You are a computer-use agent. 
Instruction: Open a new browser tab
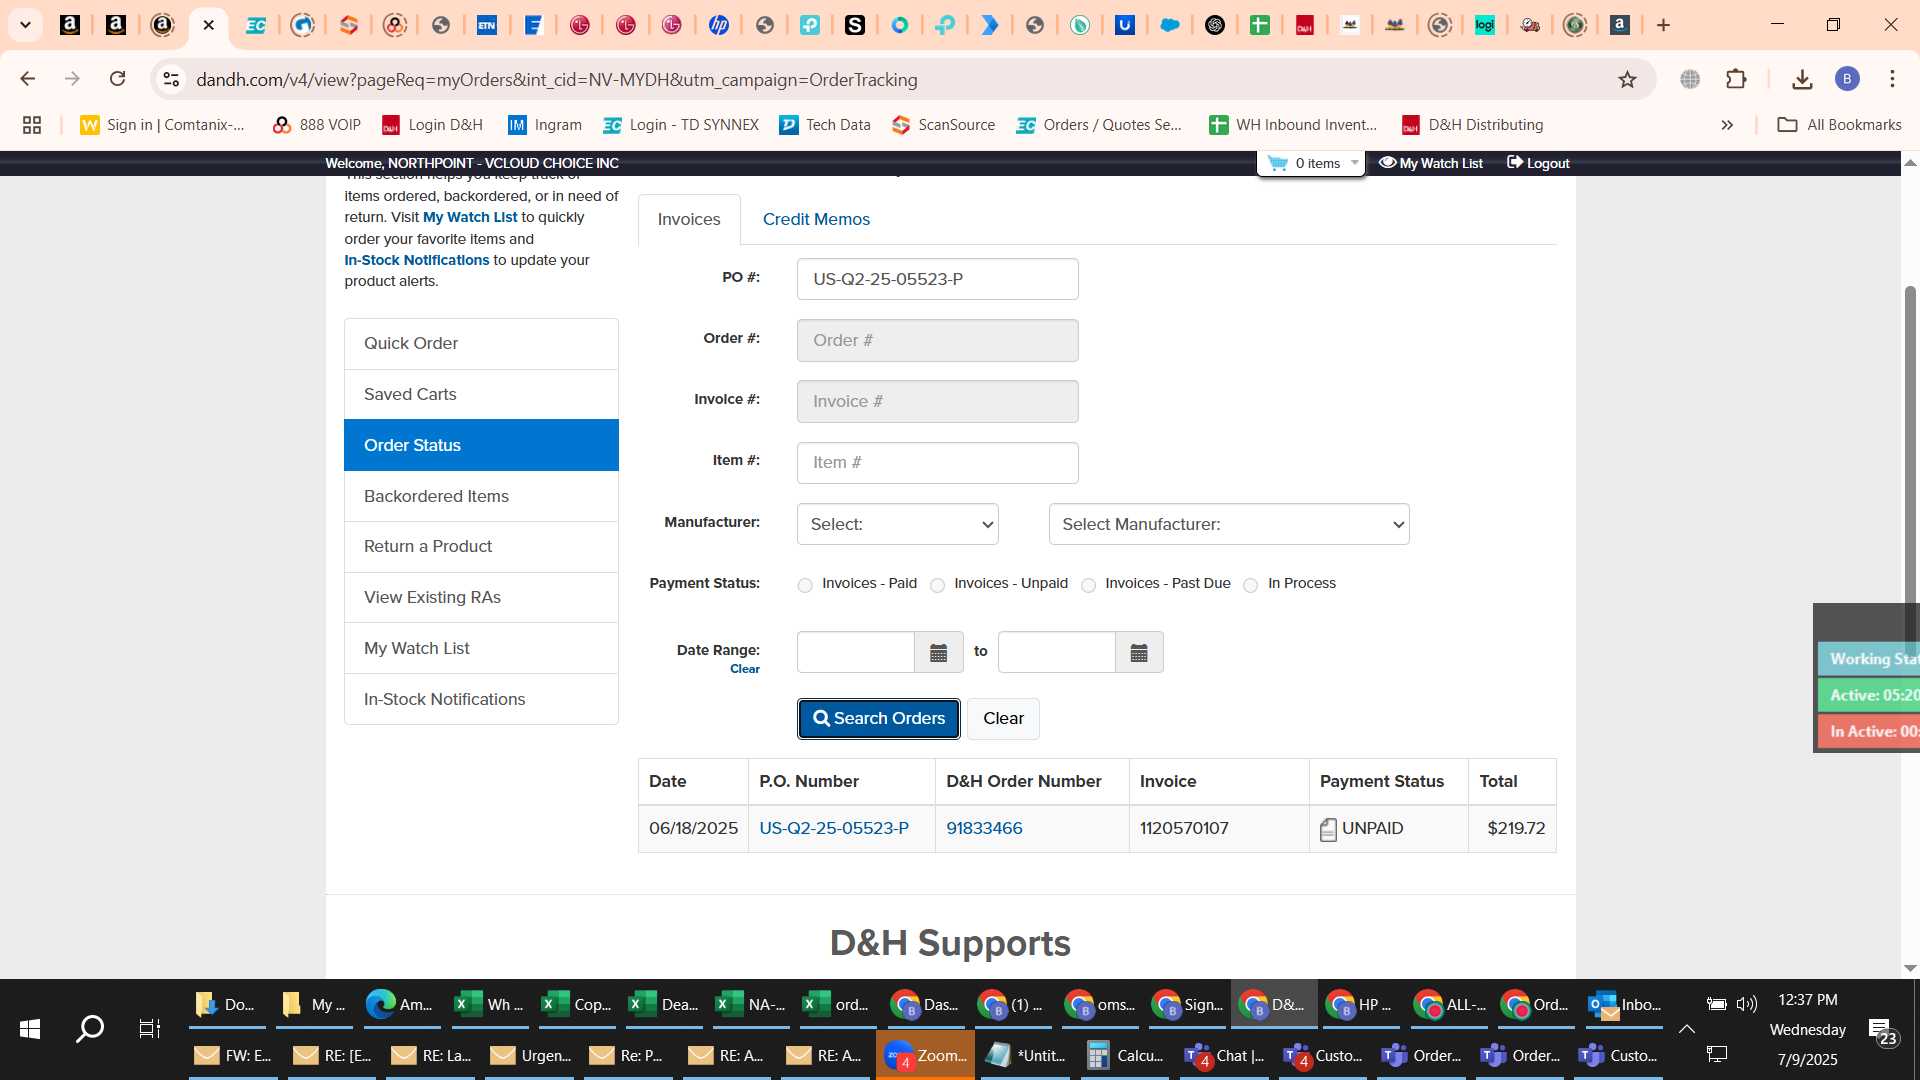pyautogui.click(x=1664, y=25)
